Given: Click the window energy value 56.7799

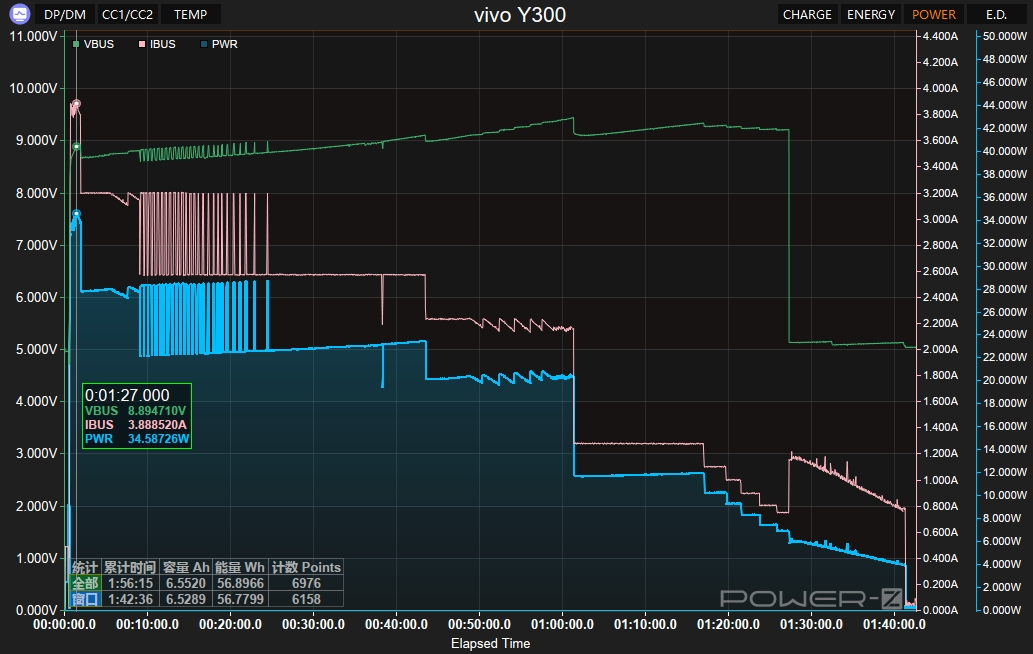Looking at the screenshot, I should click(x=240, y=599).
